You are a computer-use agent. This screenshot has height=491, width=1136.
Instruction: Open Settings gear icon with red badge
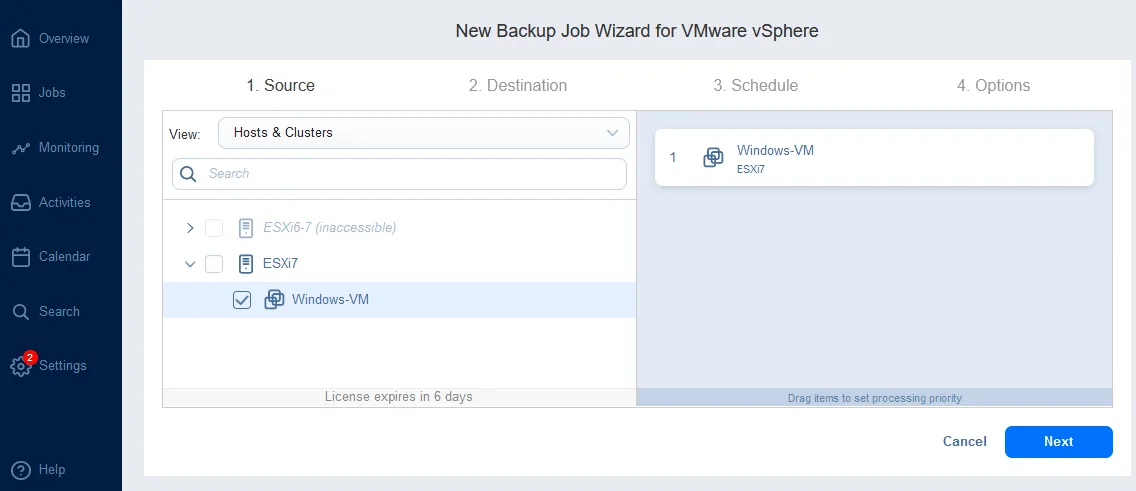(20, 366)
